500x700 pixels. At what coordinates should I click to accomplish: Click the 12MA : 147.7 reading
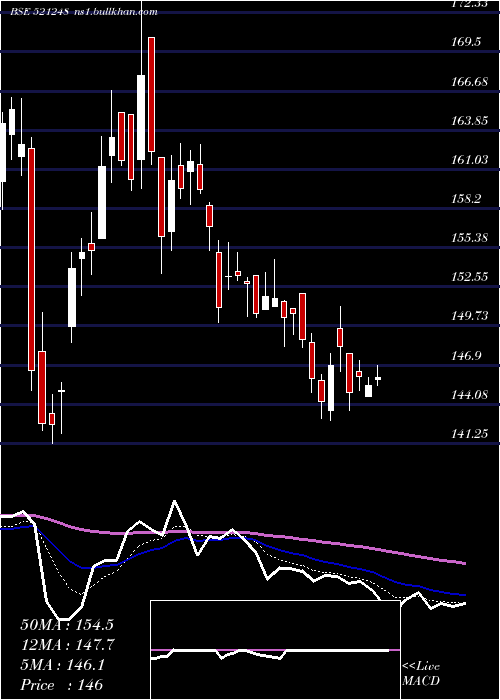[67, 645]
